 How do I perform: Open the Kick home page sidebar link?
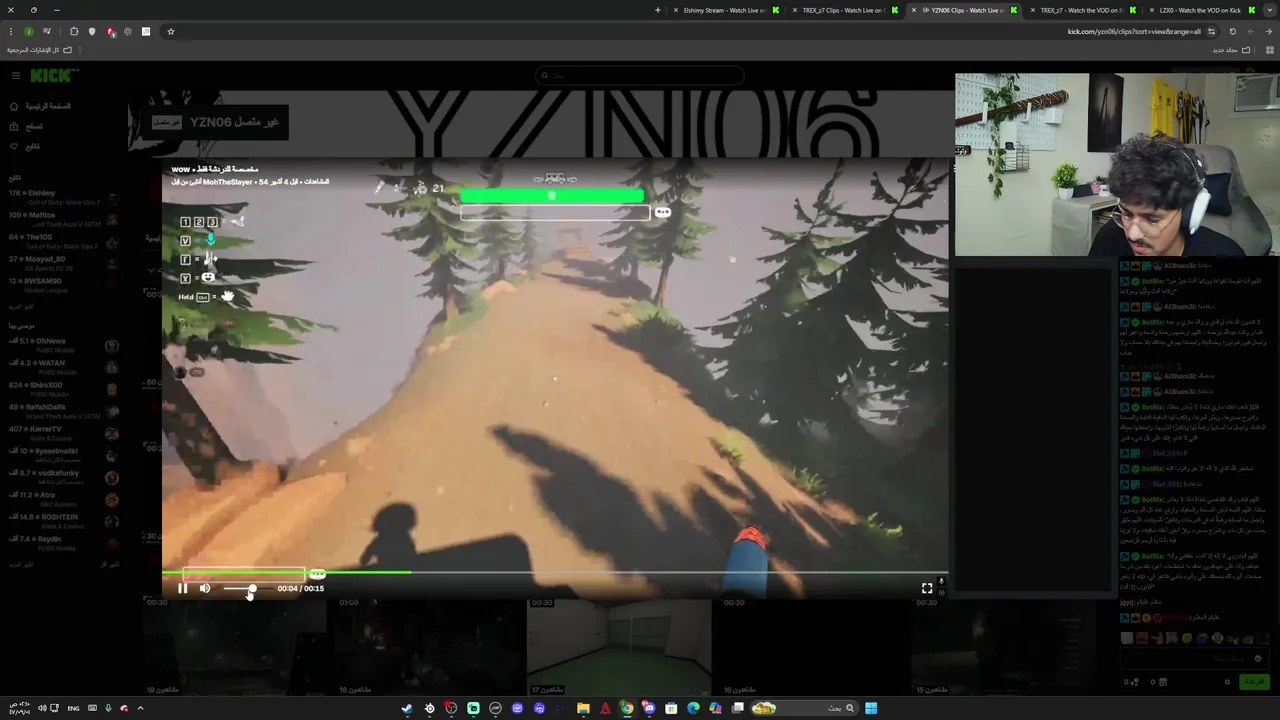tap(40, 106)
